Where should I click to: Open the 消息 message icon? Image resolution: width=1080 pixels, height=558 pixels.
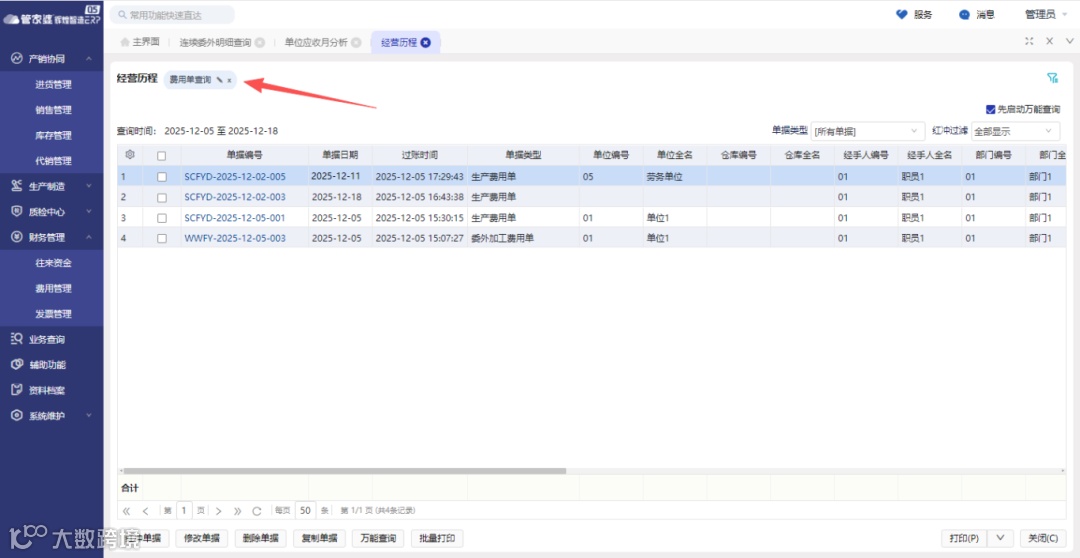pos(964,14)
